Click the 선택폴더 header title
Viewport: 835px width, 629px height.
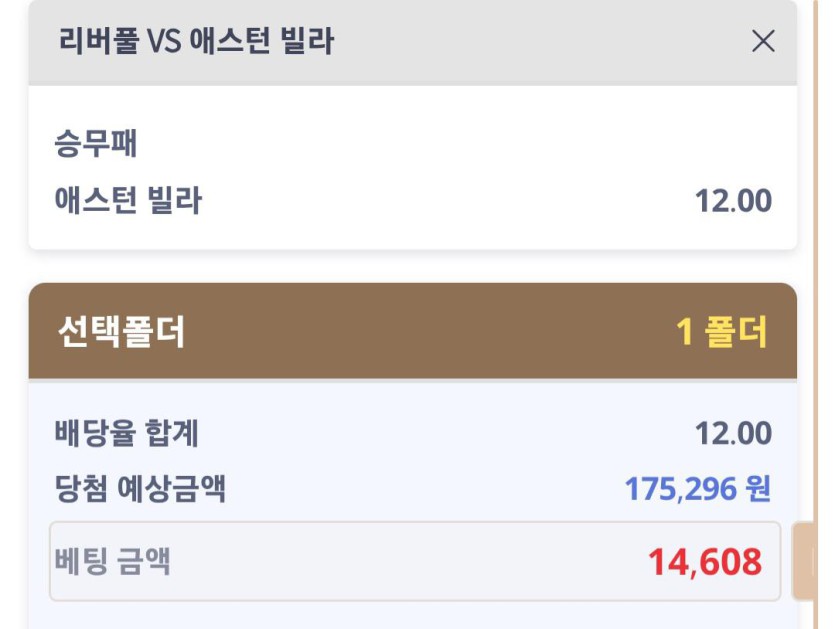click(122, 332)
